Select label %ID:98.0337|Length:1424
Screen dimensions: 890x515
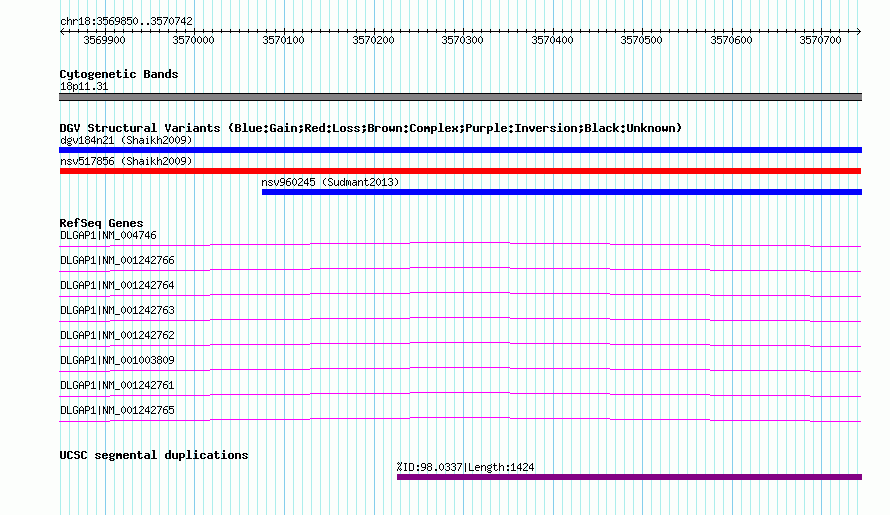[x=465, y=467]
